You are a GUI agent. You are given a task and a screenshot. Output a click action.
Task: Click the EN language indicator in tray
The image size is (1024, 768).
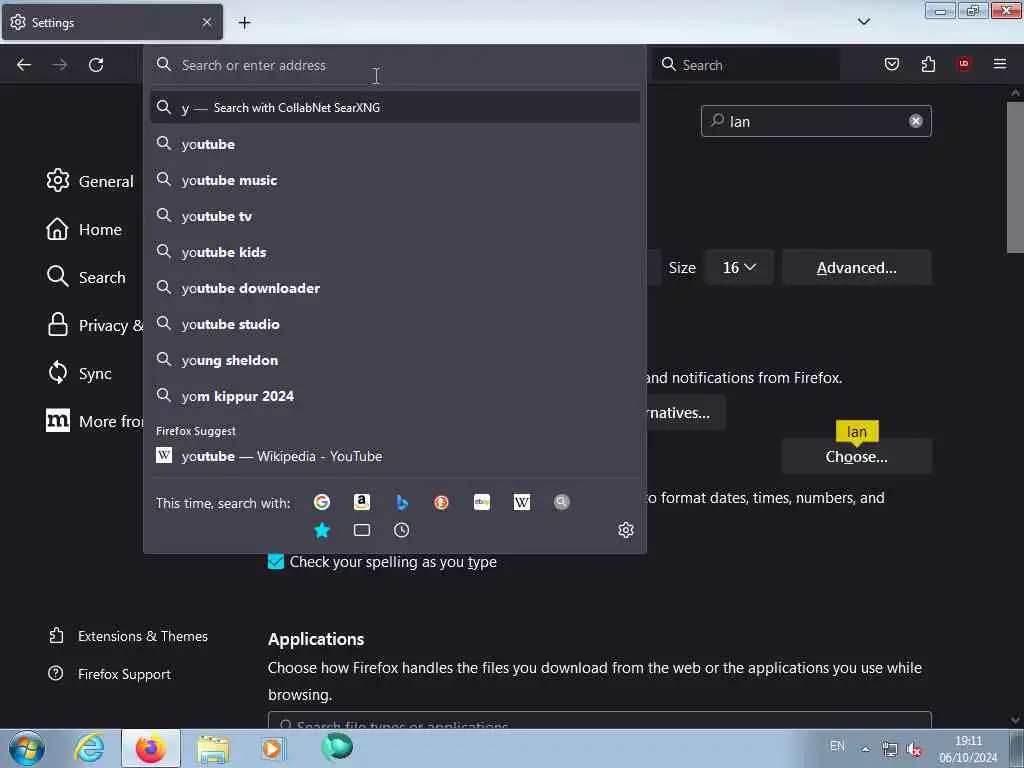tap(837, 746)
